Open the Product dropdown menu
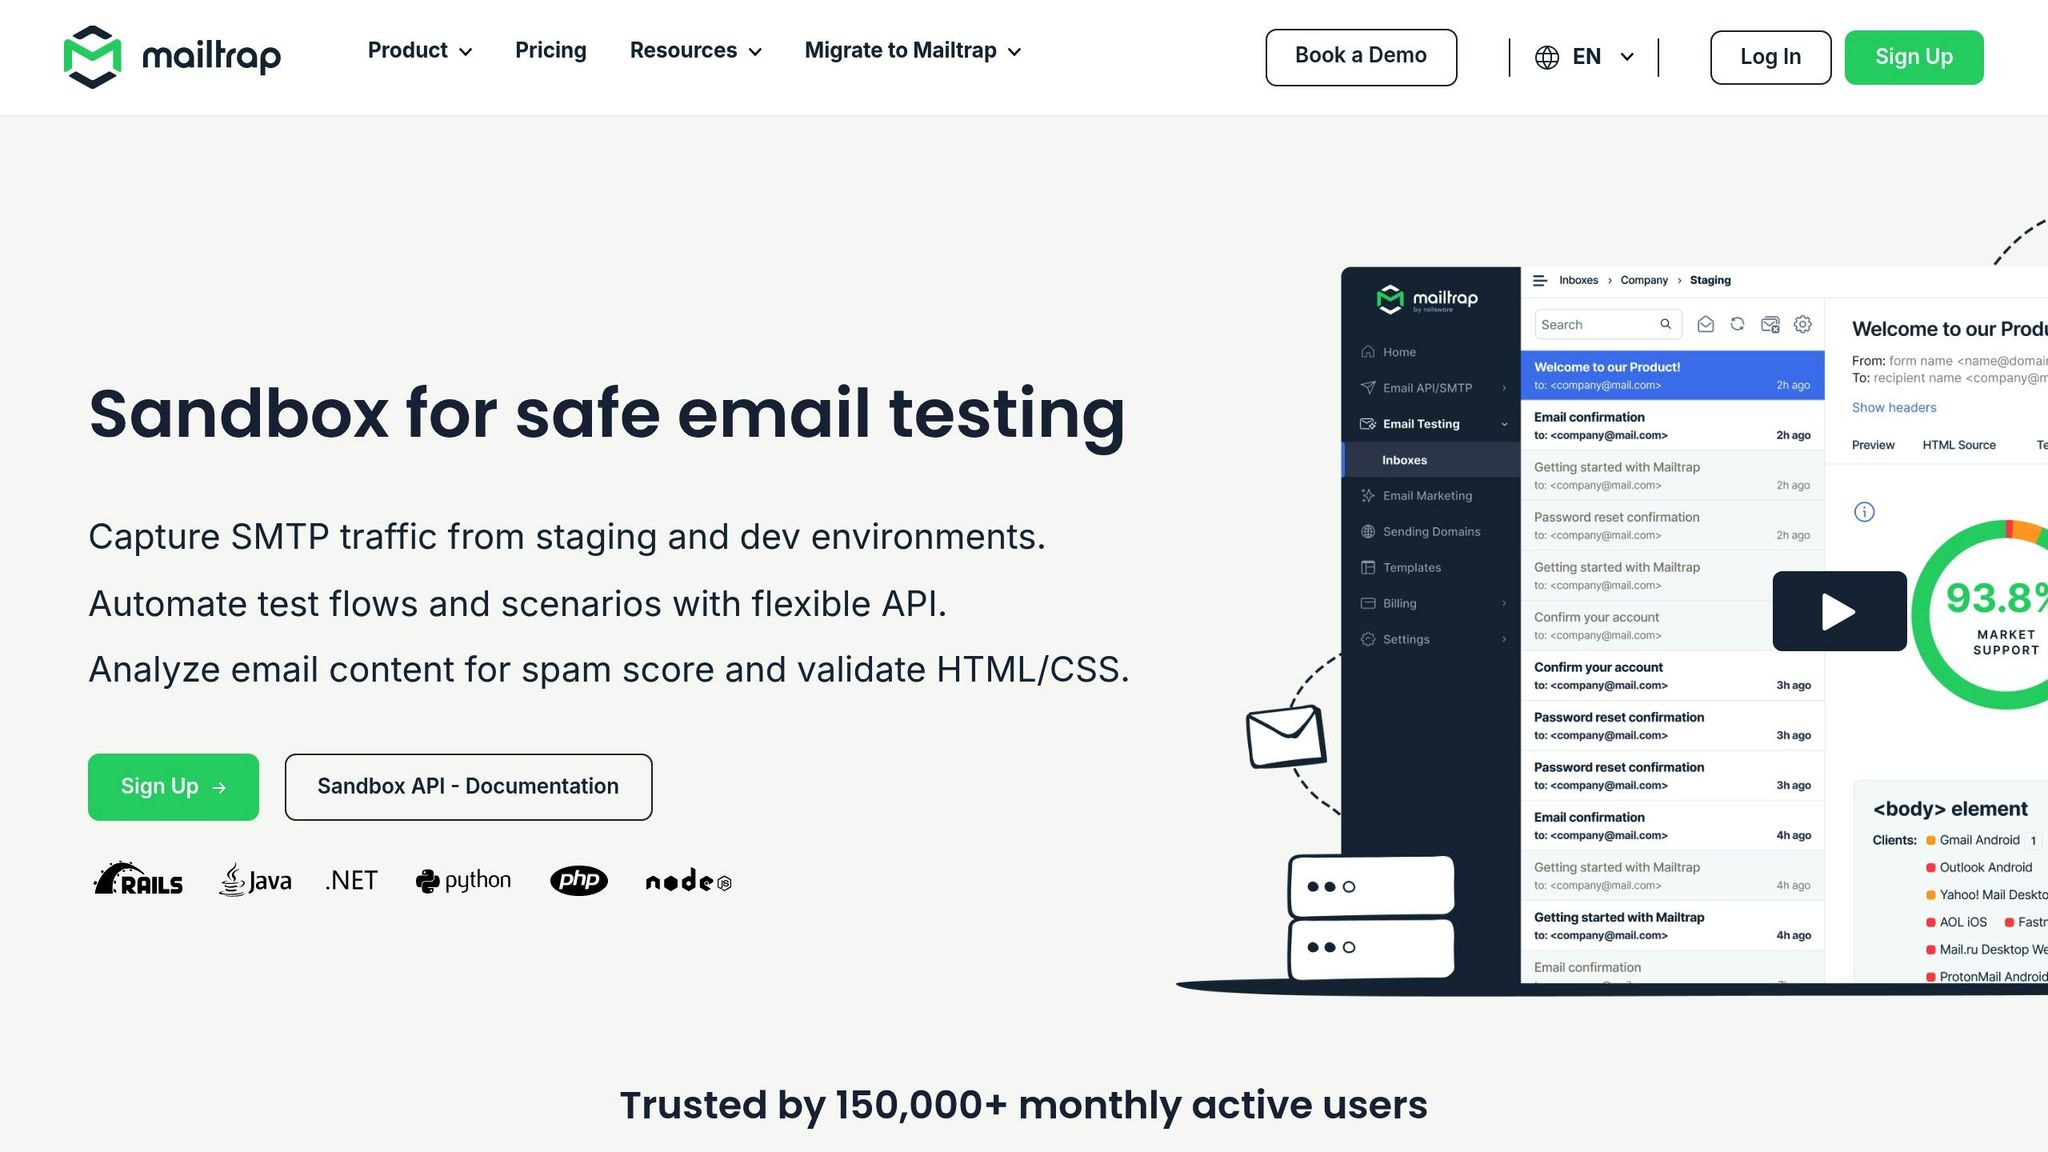The height and width of the screenshot is (1152, 2048). point(420,51)
